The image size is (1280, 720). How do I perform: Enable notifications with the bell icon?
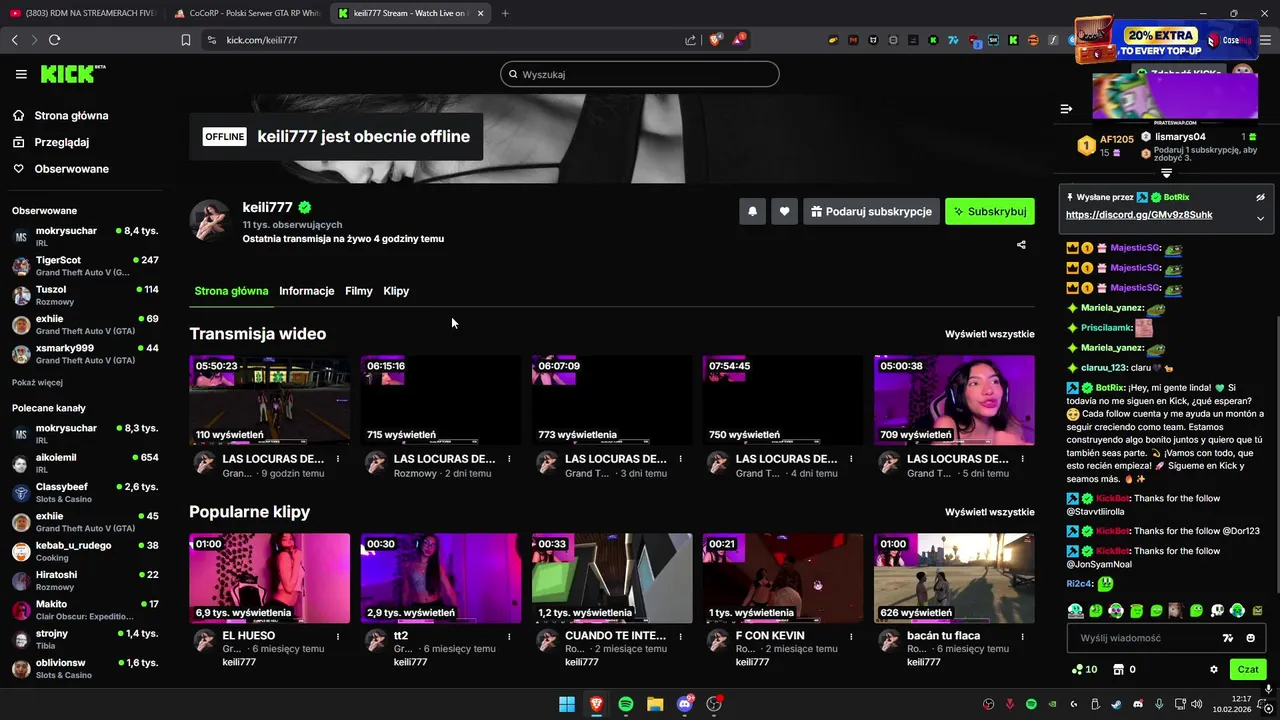tap(752, 211)
